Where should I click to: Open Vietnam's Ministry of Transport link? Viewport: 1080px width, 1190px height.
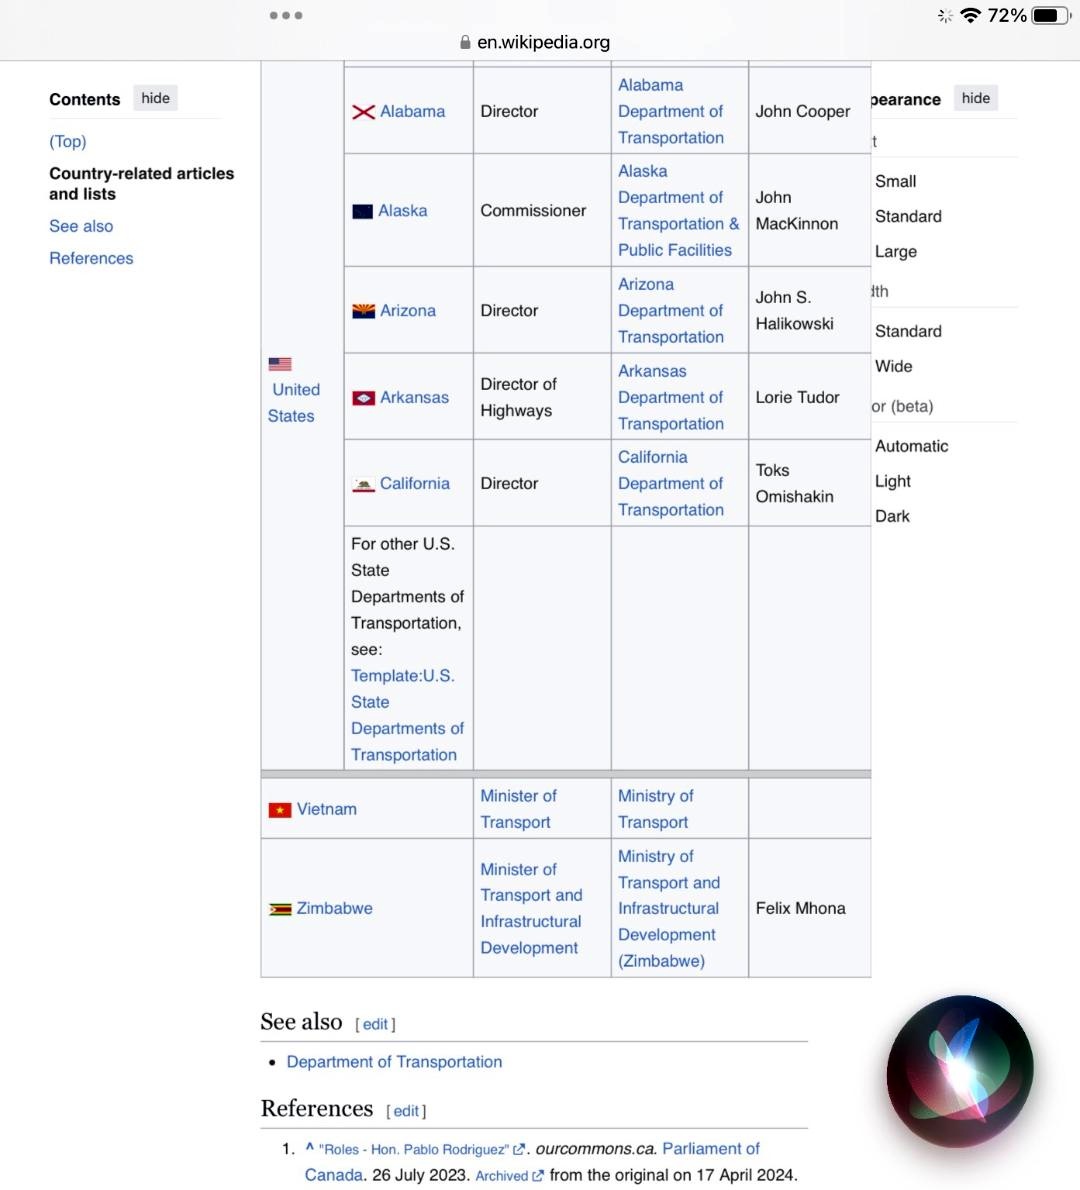pyautogui.click(x=656, y=809)
